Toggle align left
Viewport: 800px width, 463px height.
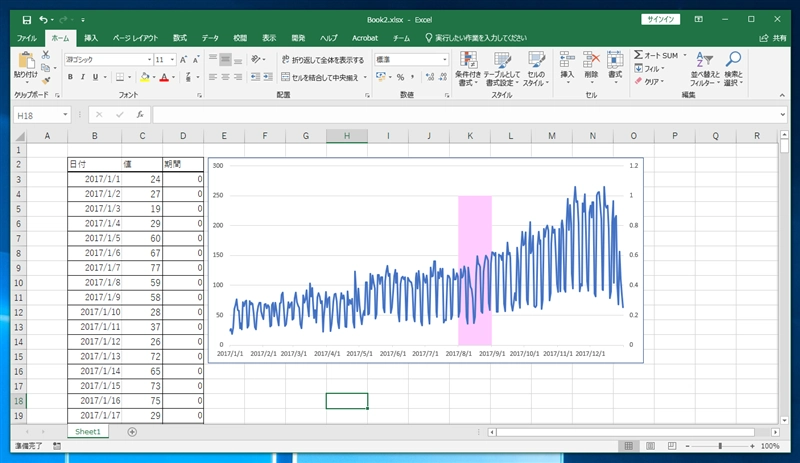coord(213,77)
